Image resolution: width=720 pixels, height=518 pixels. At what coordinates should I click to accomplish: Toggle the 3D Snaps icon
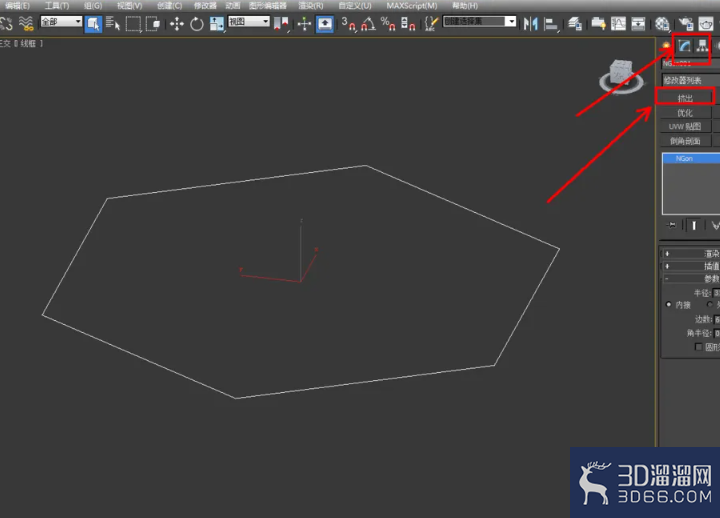349,24
